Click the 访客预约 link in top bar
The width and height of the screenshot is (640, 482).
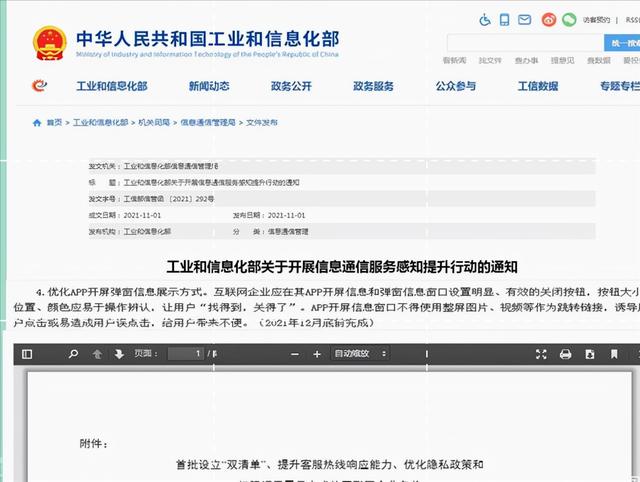click(596, 20)
